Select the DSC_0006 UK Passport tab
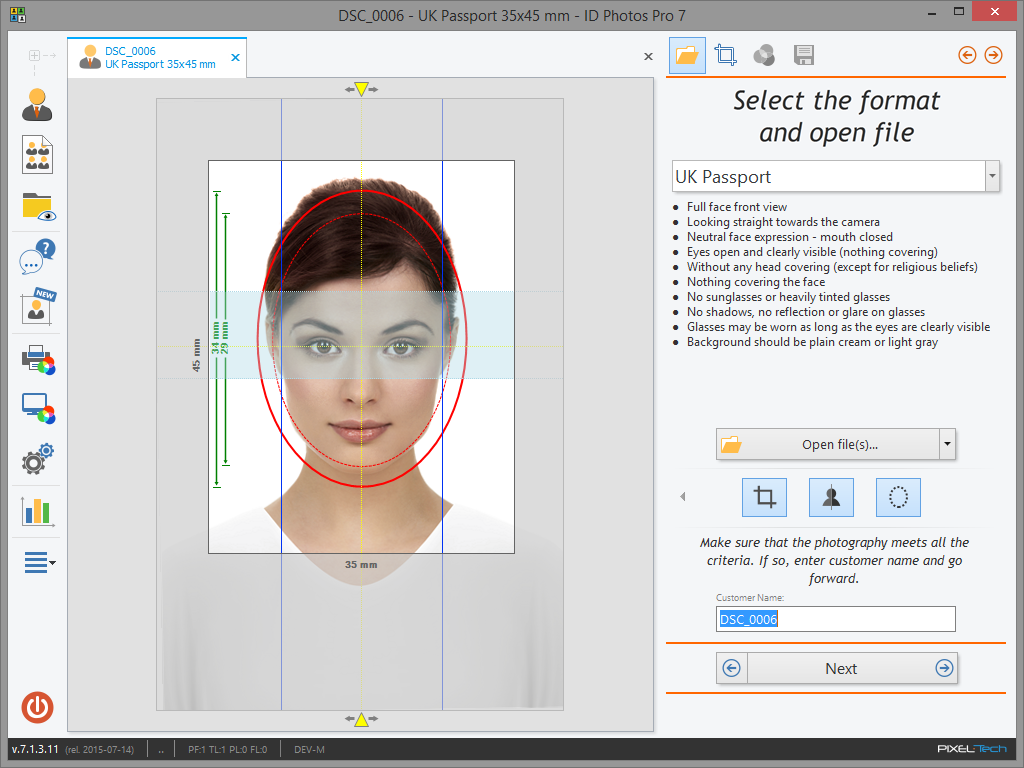The width and height of the screenshot is (1024, 768). coord(150,57)
